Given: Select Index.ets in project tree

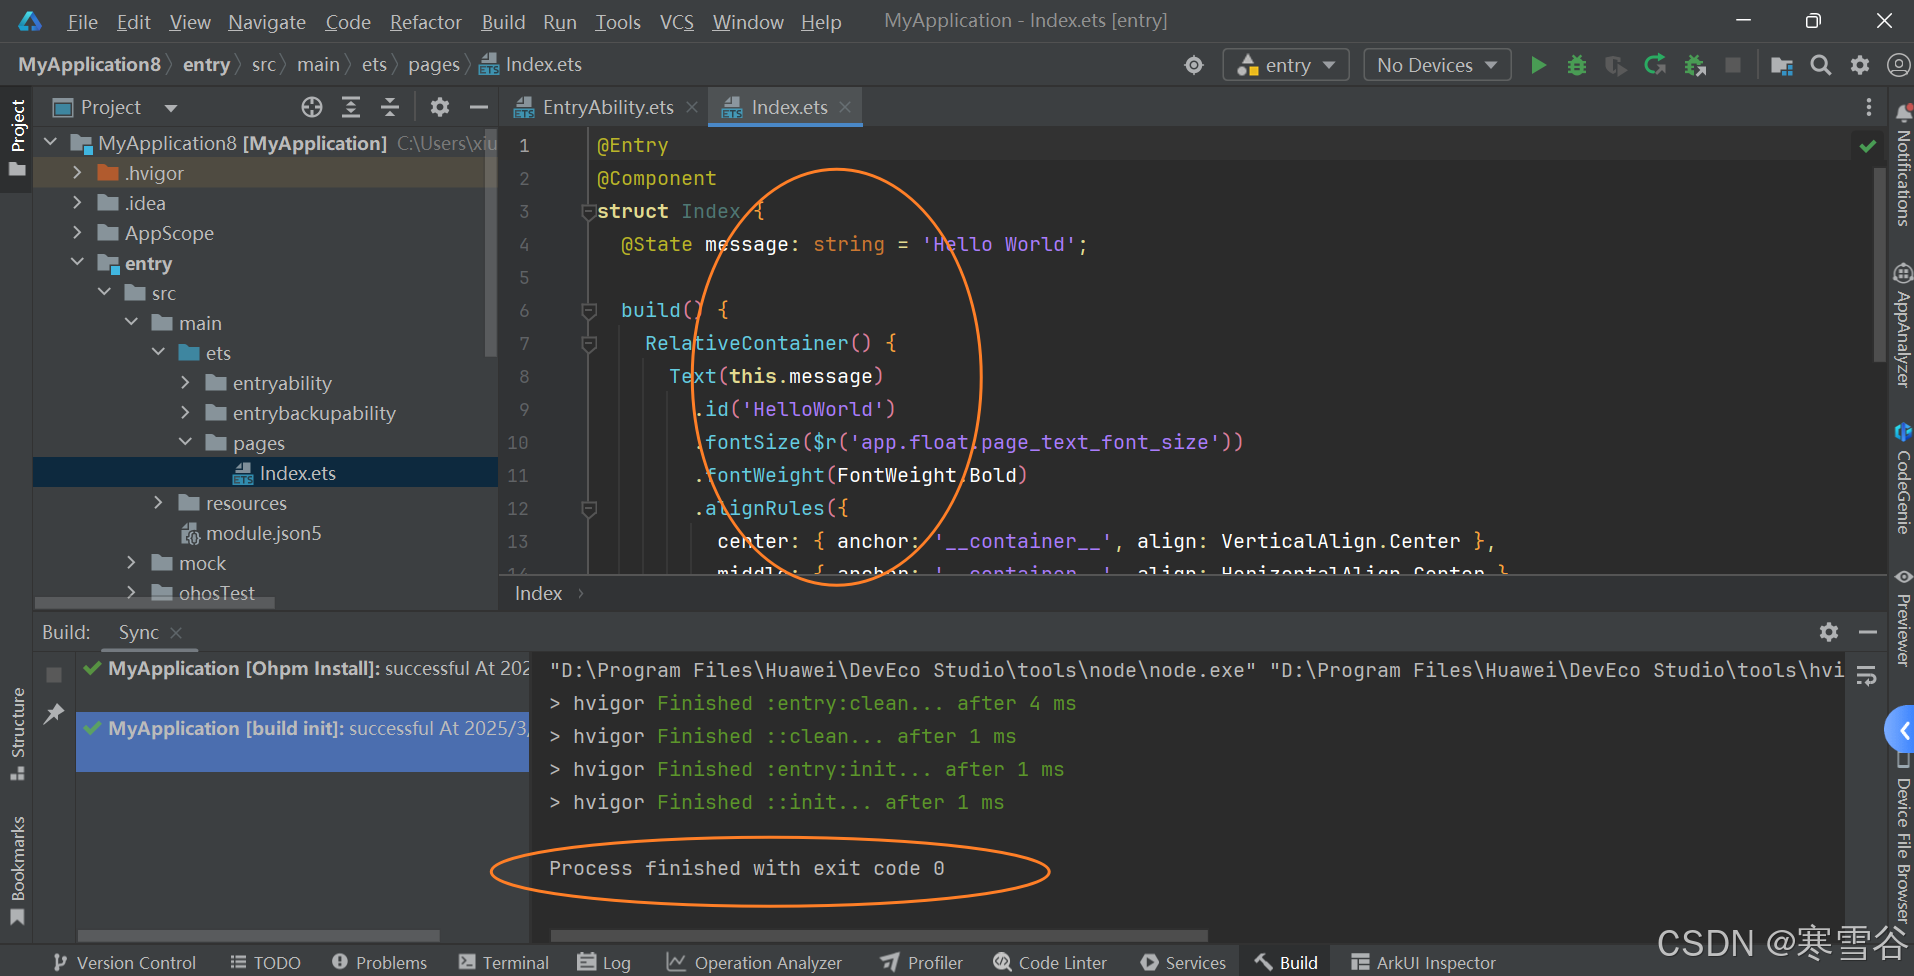Looking at the screenshot, I should tap(298, 473).
